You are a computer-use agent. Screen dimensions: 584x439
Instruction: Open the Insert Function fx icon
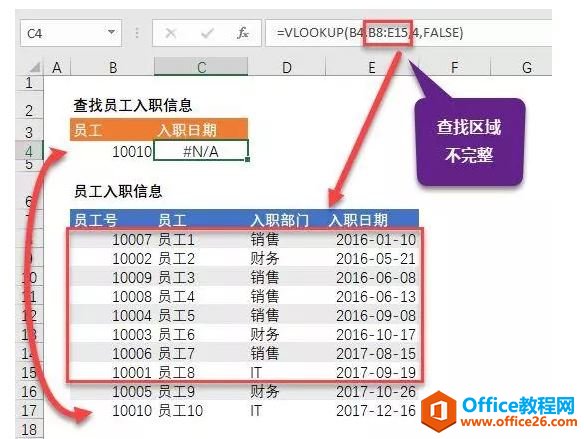pos(243,33)
